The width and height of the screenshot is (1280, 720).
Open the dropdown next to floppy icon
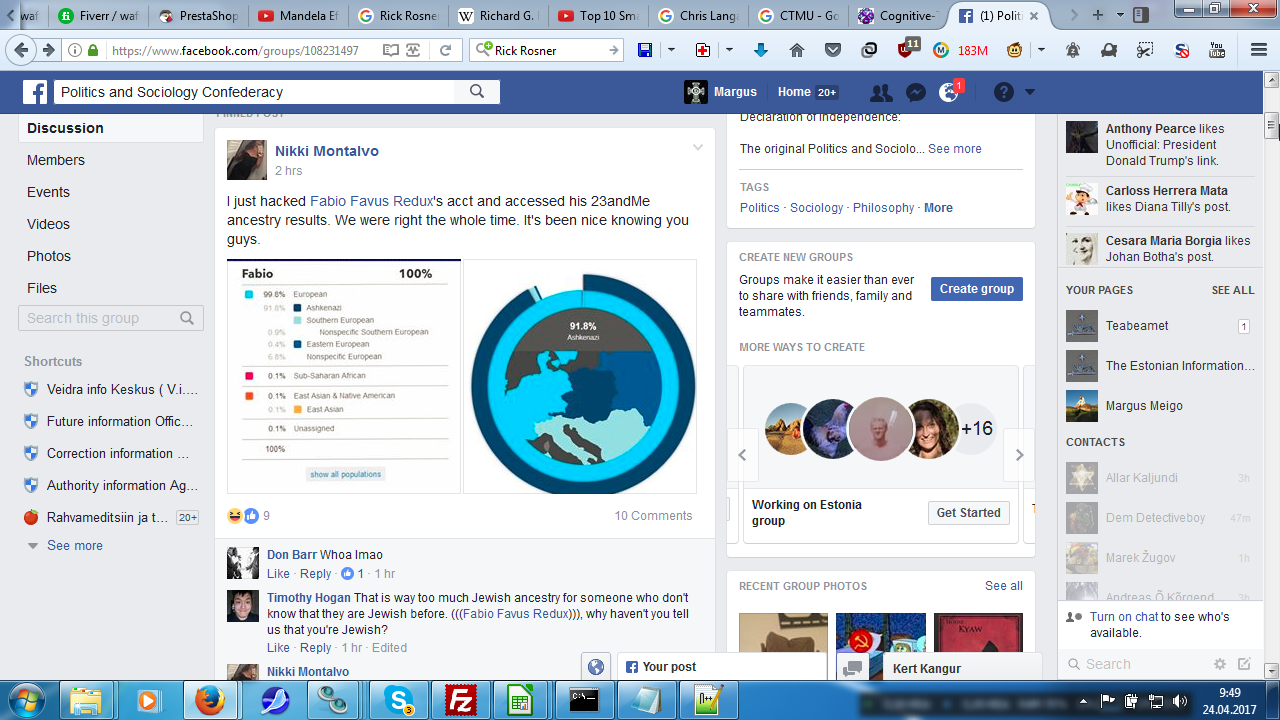670,50
